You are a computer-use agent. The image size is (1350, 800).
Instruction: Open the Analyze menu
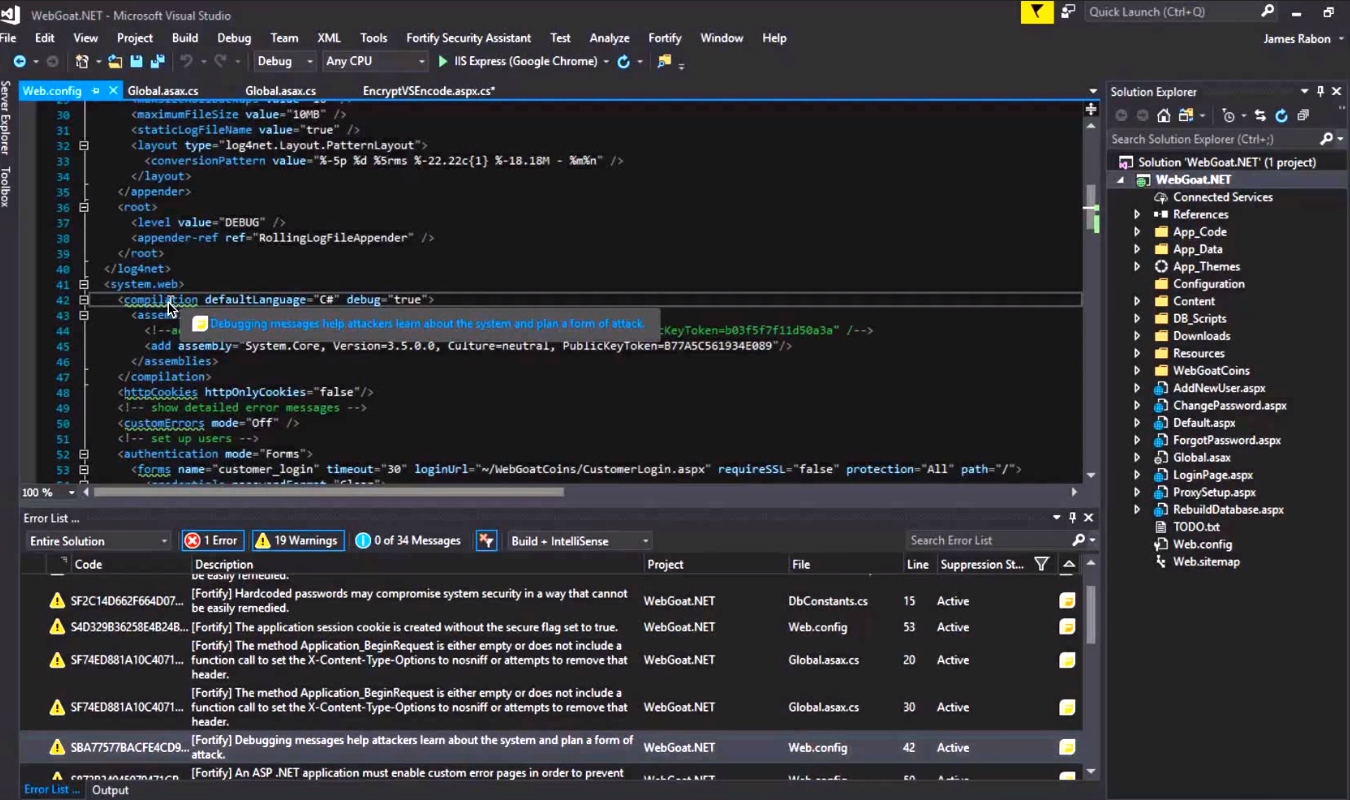coord(609,38)
